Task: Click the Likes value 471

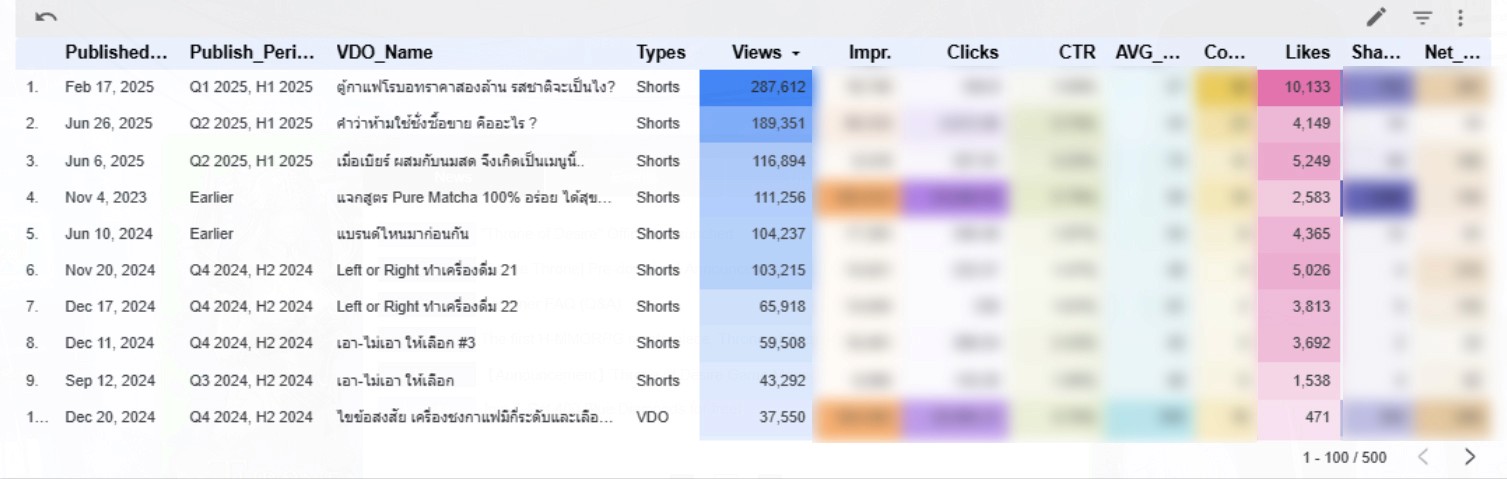Action: click(x=1318, y=417)
